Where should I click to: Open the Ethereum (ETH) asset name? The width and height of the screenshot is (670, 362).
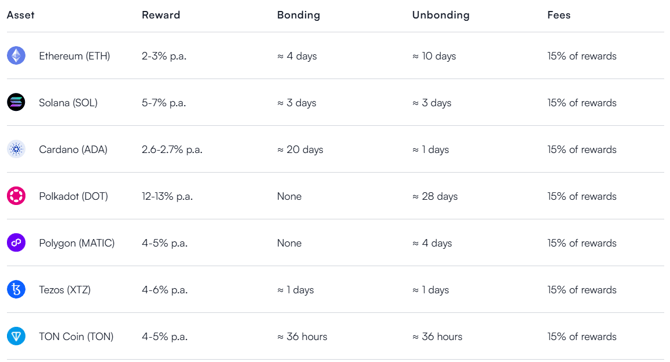click(74, 56)
